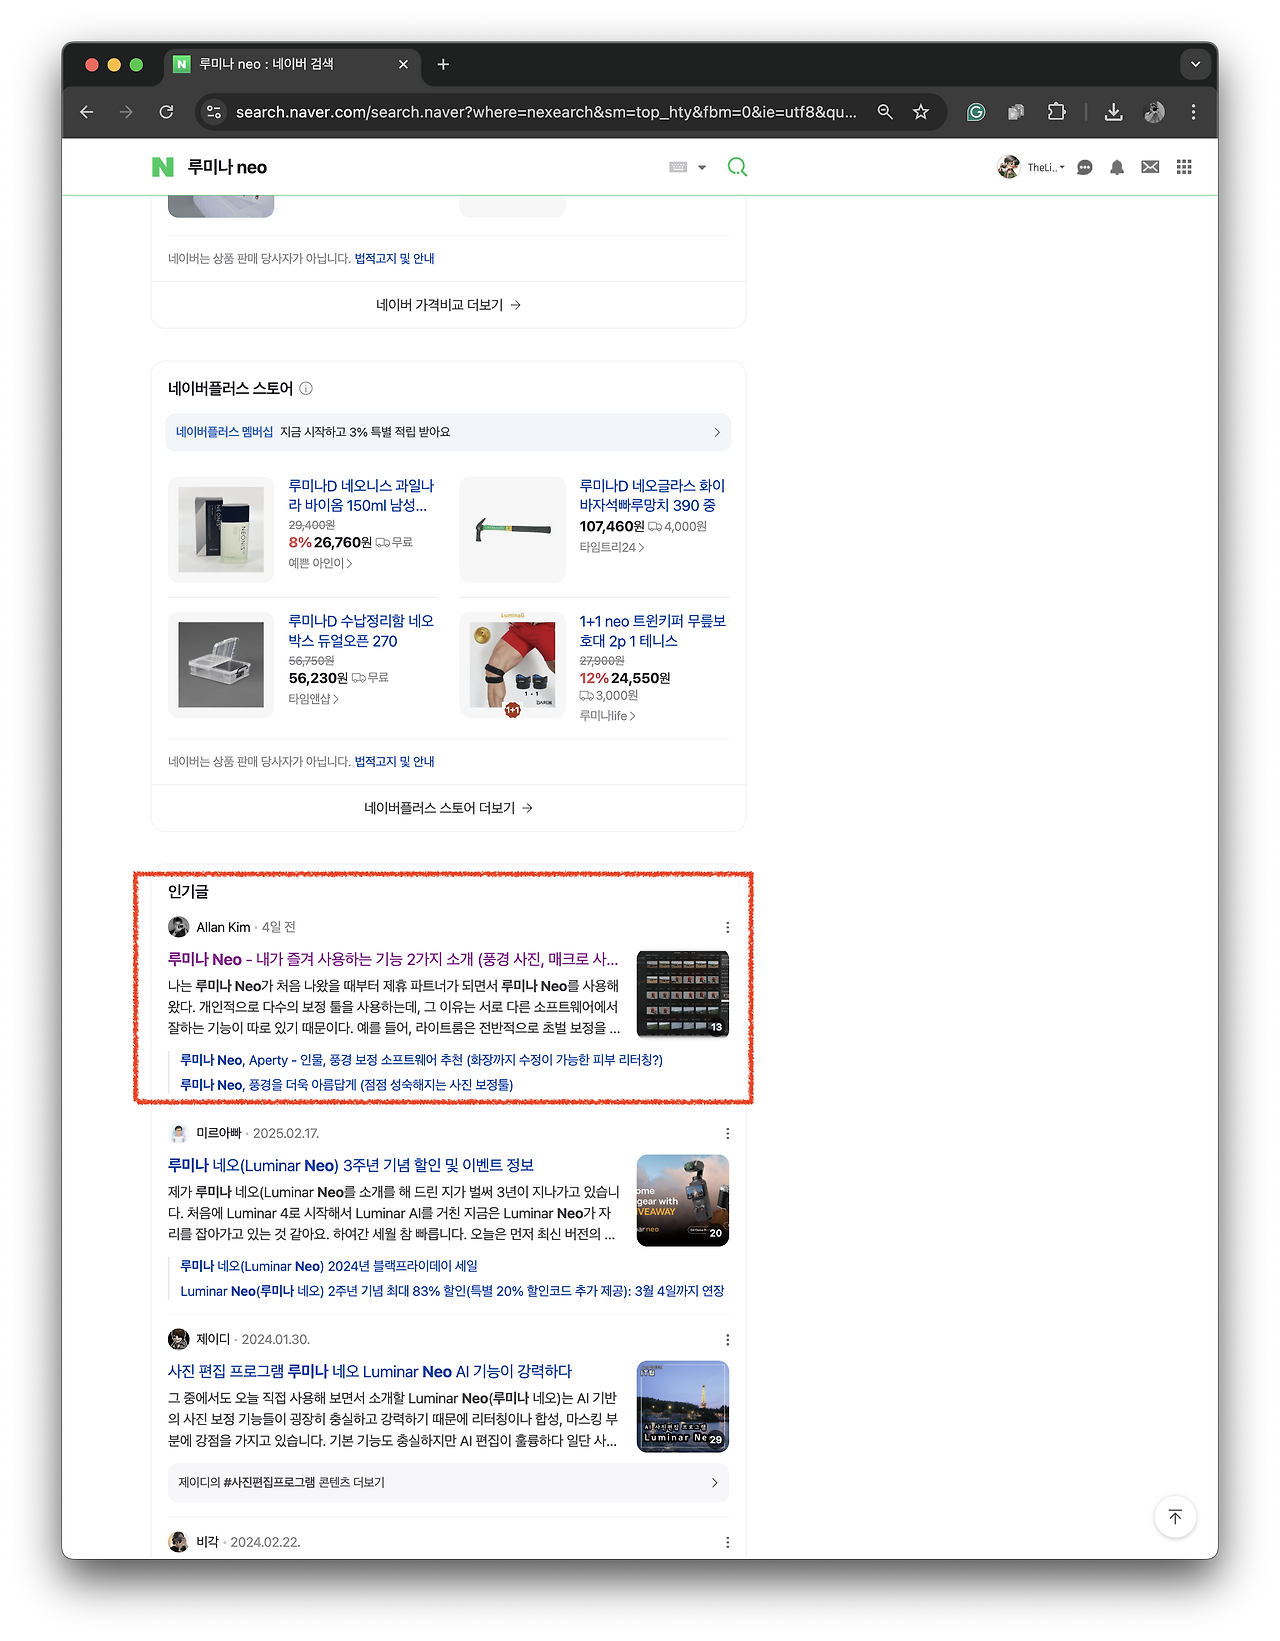
Task: Open the Naver services grid menu
Action: (1184, 167)
